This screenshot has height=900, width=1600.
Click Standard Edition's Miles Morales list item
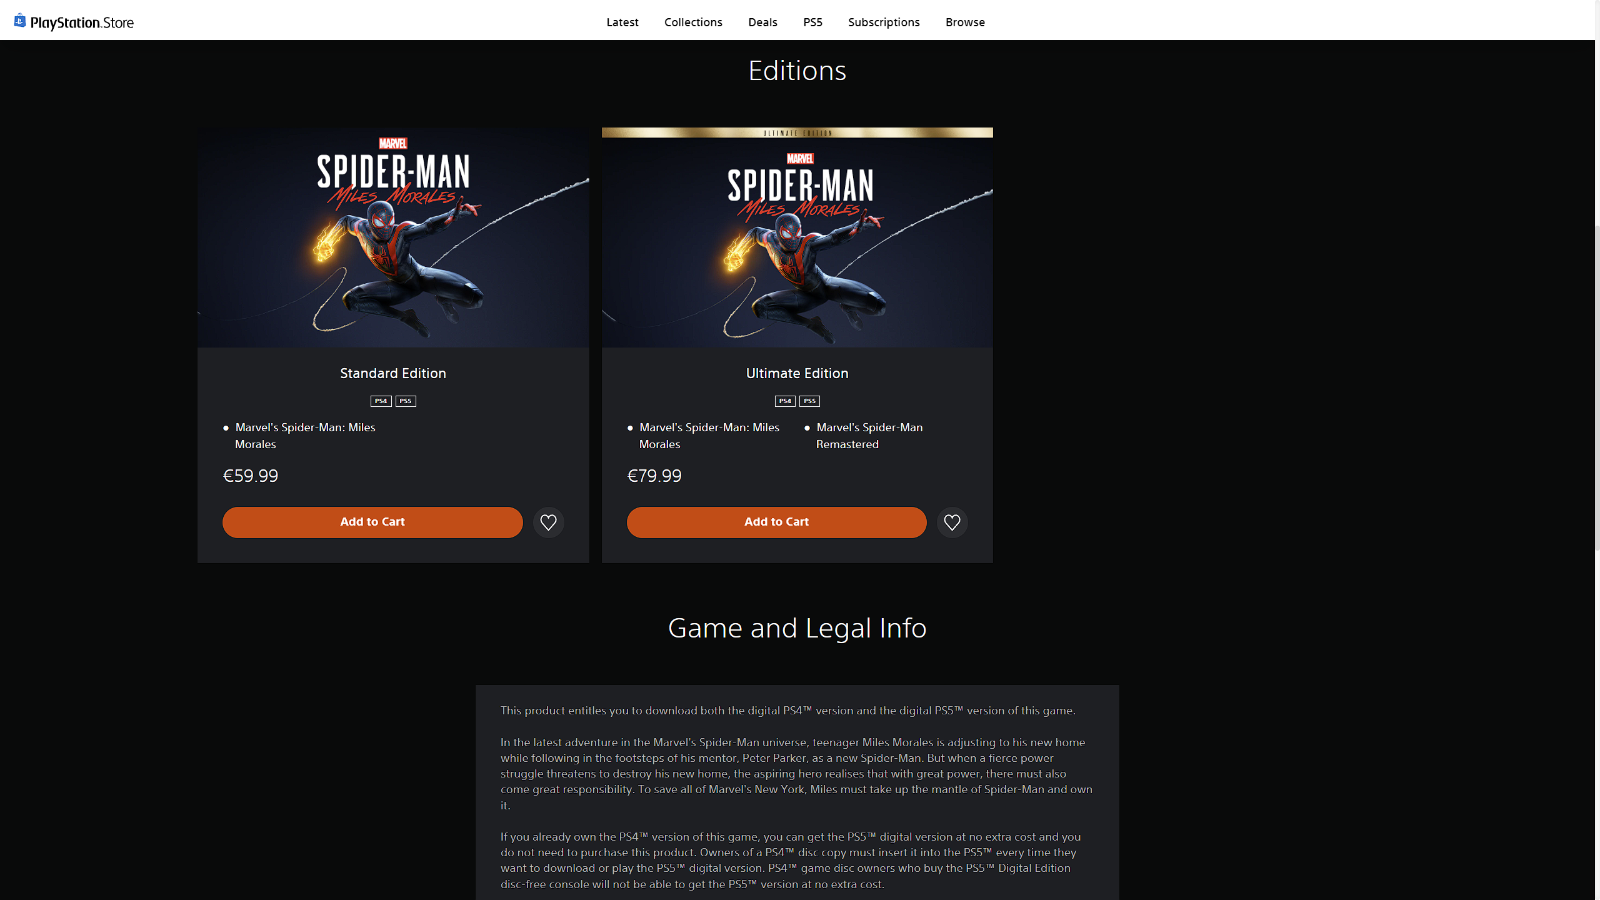tap(305, 436)
